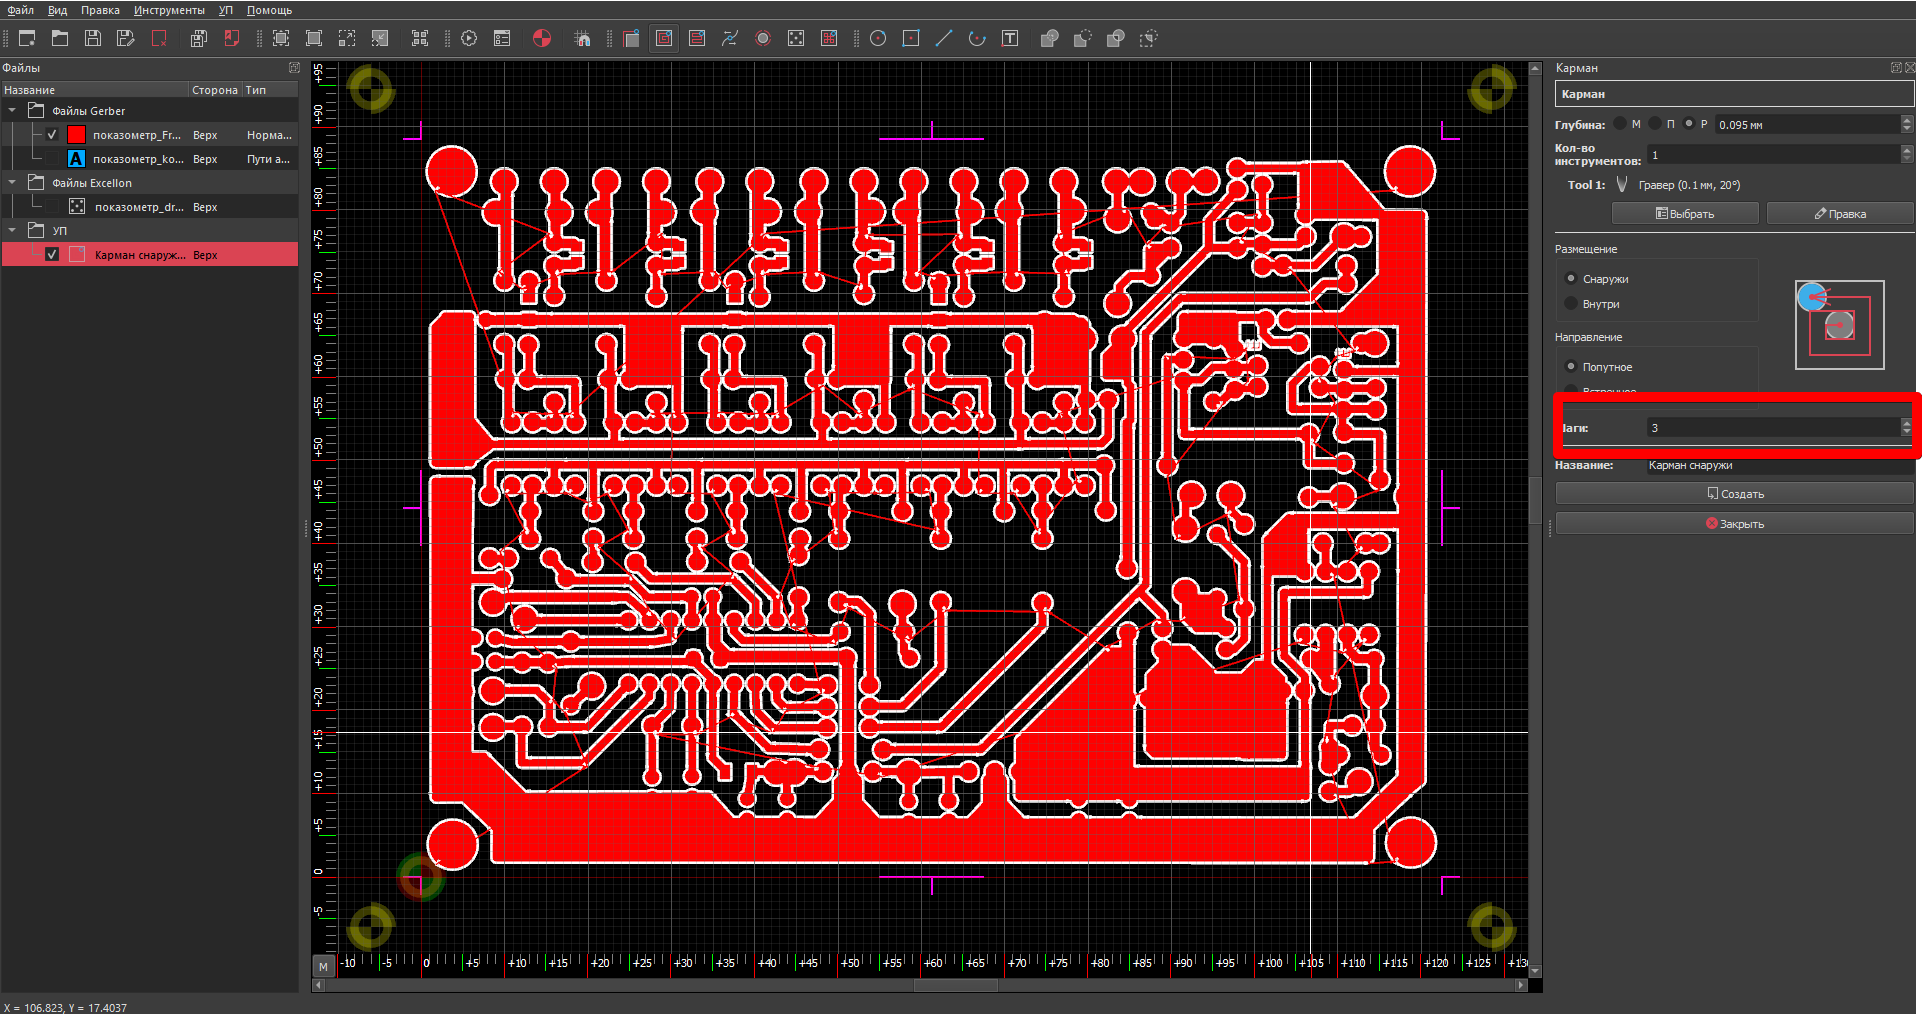1926x1014 pixels.
Task: Select the Pocket spiral toolpath icon
Action: point(664,38)
